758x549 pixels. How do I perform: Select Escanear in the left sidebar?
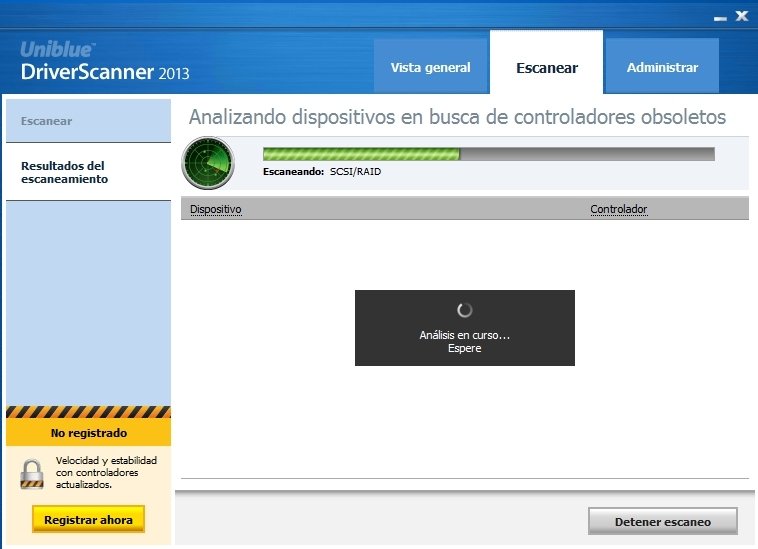[x=88, y=121]
